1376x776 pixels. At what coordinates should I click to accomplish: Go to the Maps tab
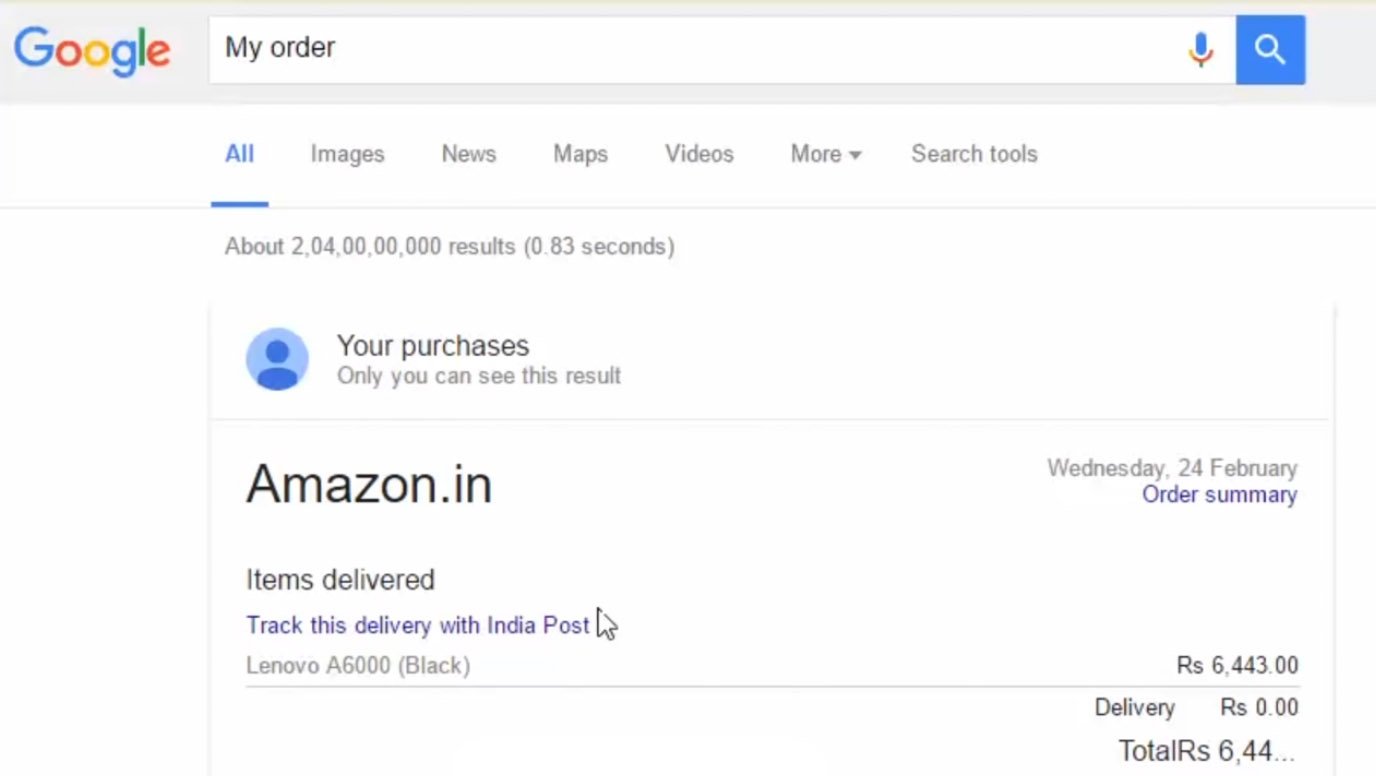click(x=580, y=154)
